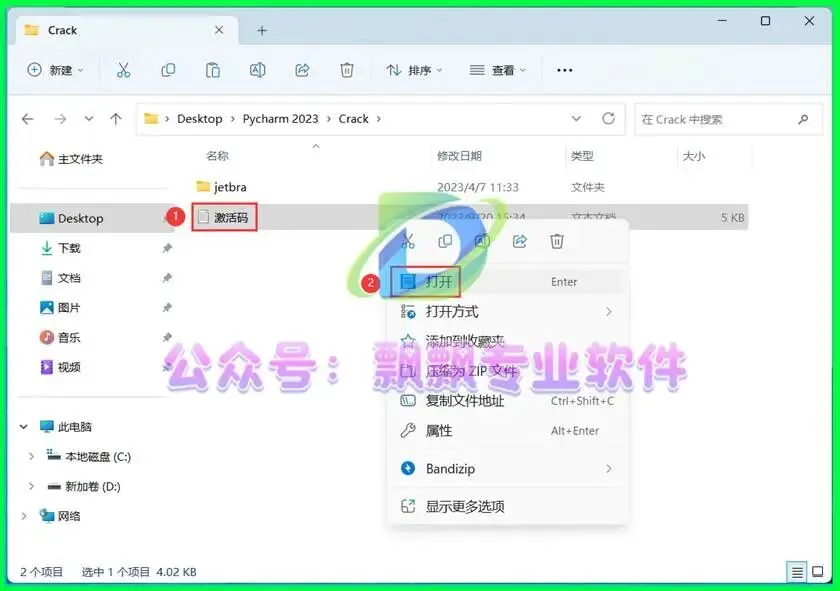Viewport: 840px width, 591px height.
Task: Open the Bandizip submenu
Action: coord(507,468)
